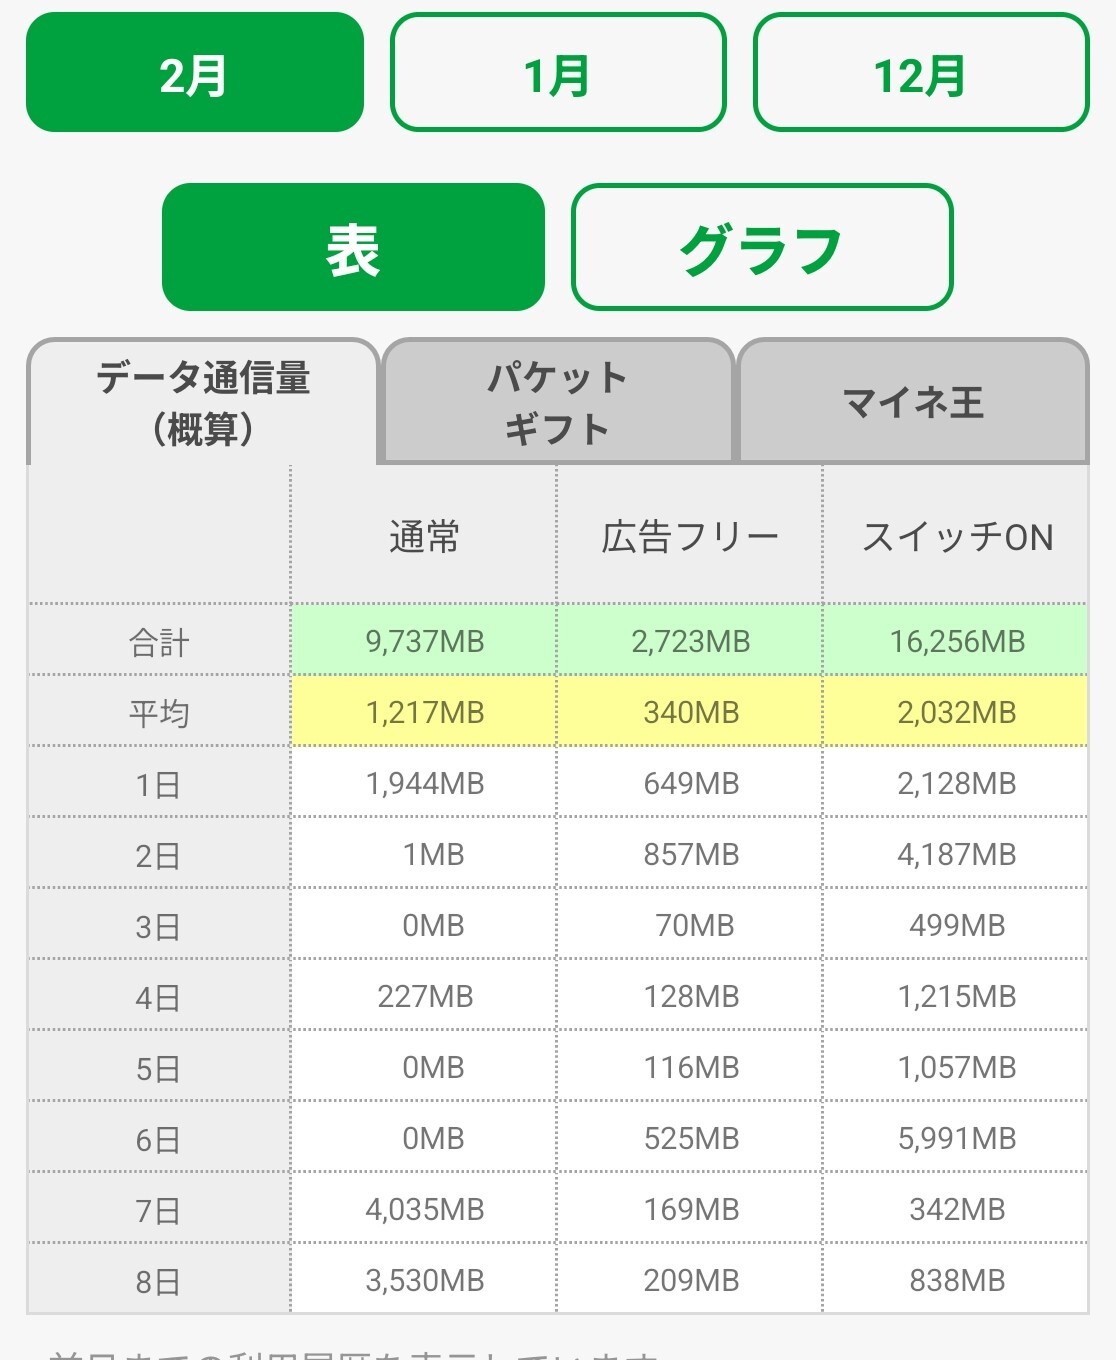1116x1360 pixels.
Task: Select the 4,035MB cell for 7日
Action: tap(424, 1209)
